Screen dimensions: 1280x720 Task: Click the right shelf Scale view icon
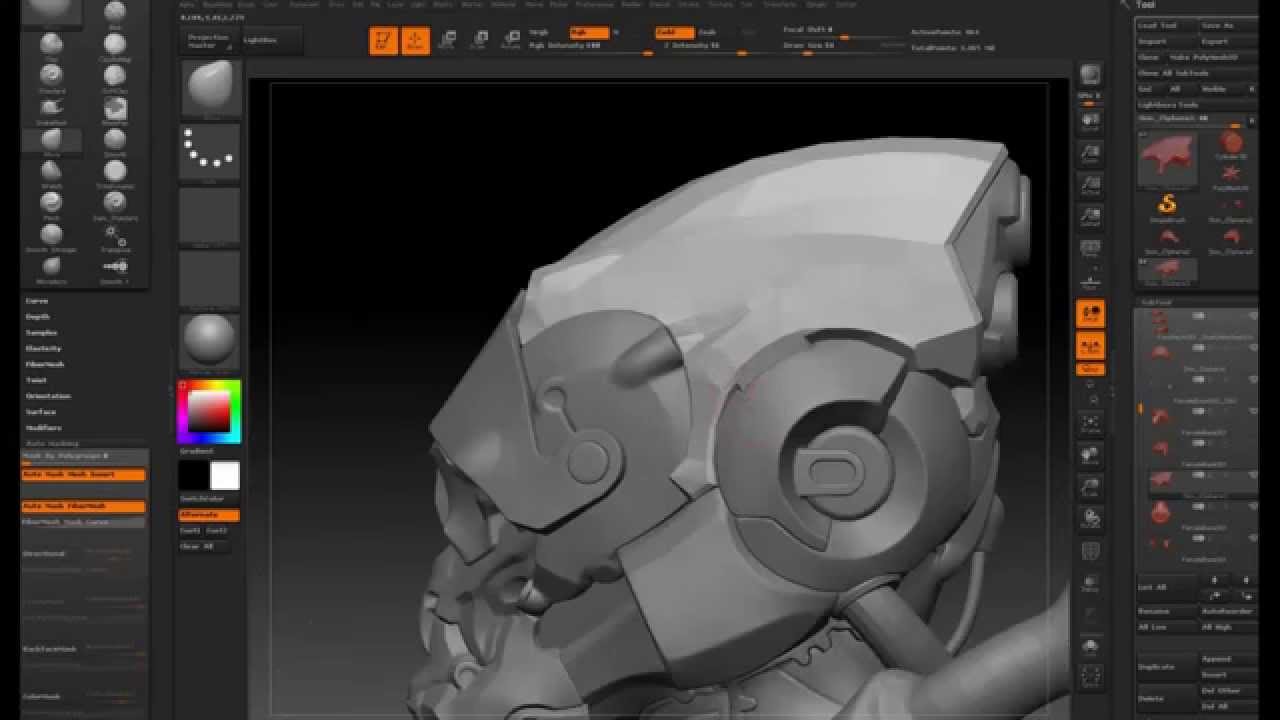(1090, 488)
